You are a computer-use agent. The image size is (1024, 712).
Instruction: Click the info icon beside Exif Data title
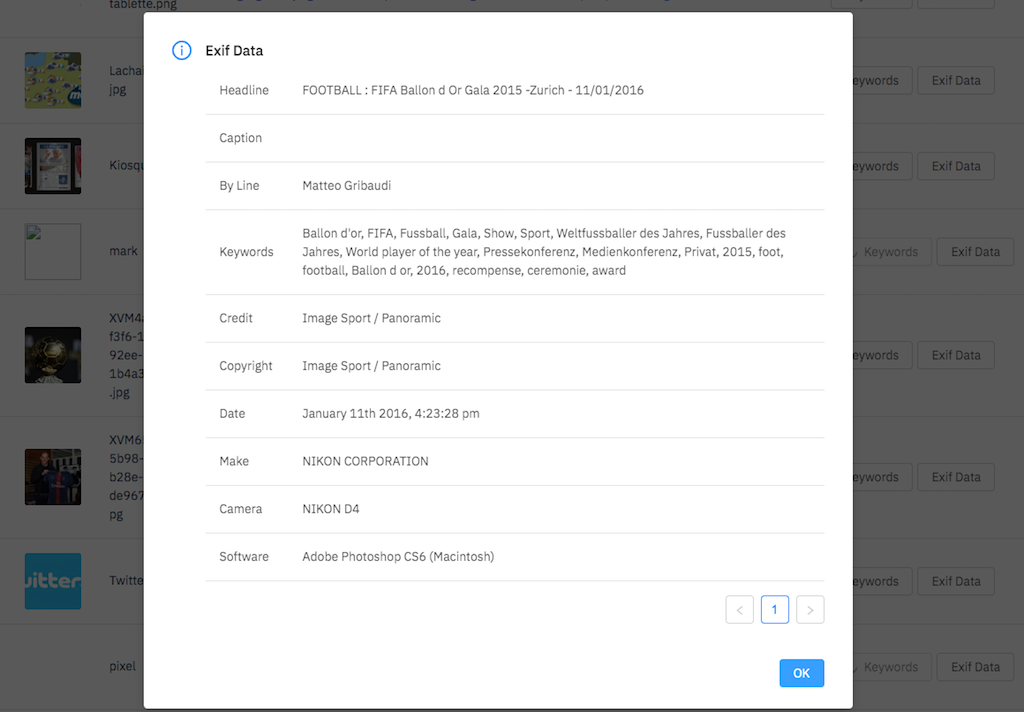(181, 50)
